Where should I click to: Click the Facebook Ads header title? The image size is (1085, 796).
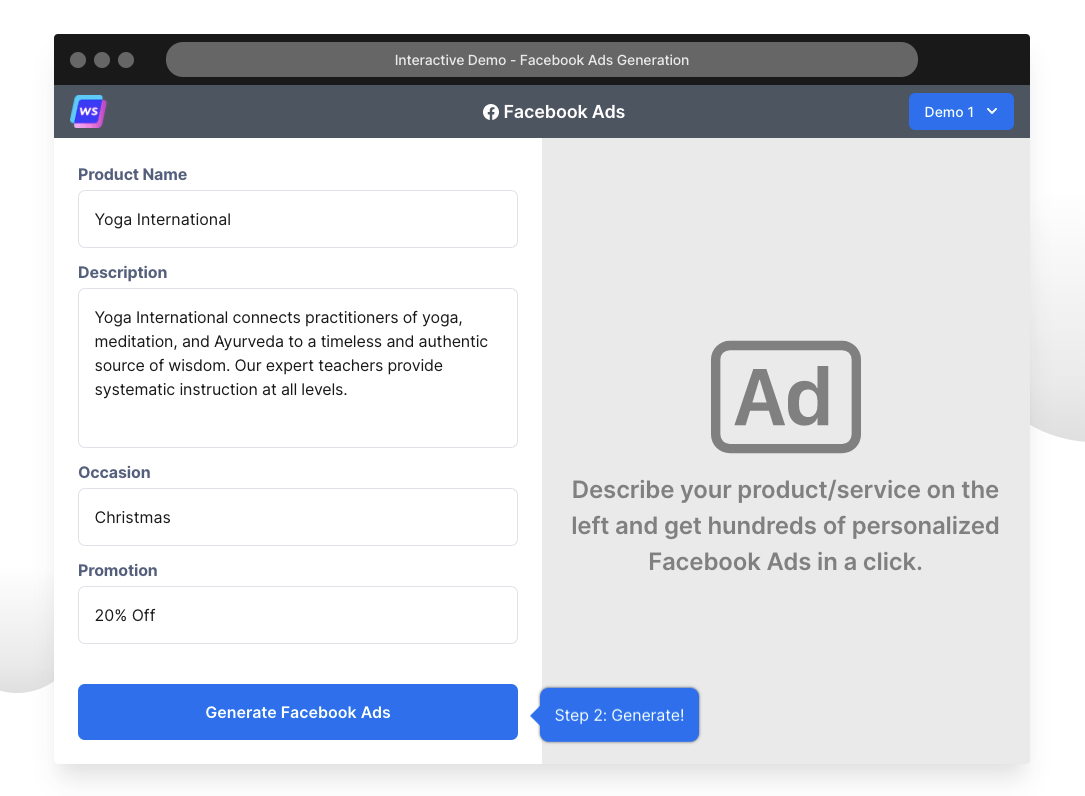click(553, 112)
